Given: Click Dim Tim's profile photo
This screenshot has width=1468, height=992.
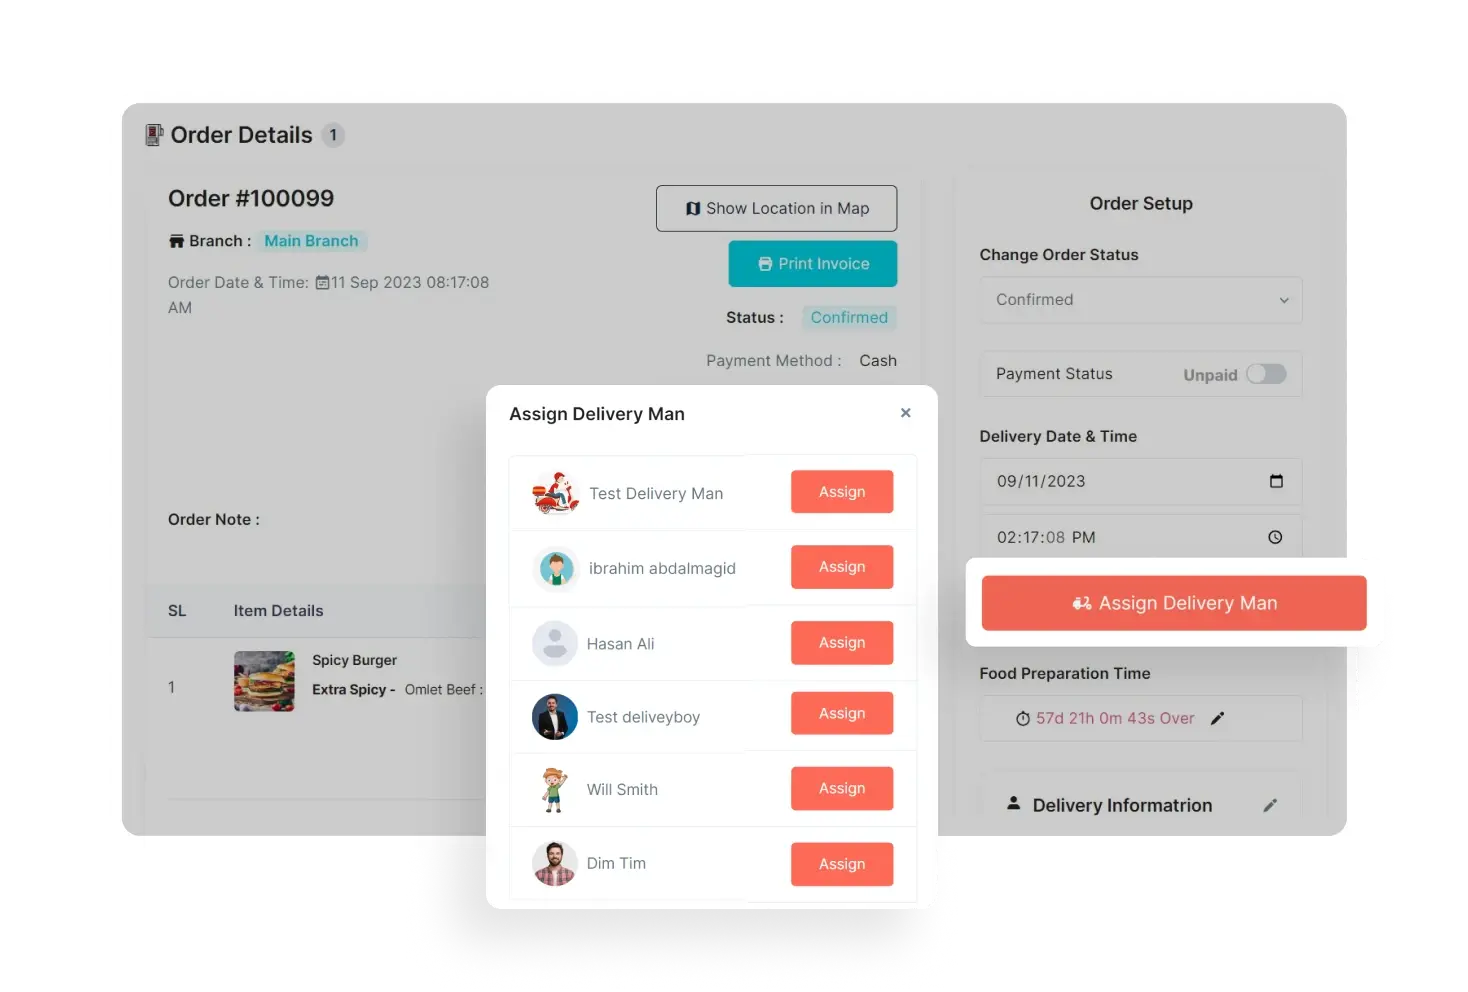Looking at the screenshot, I should tap(555, 863).
